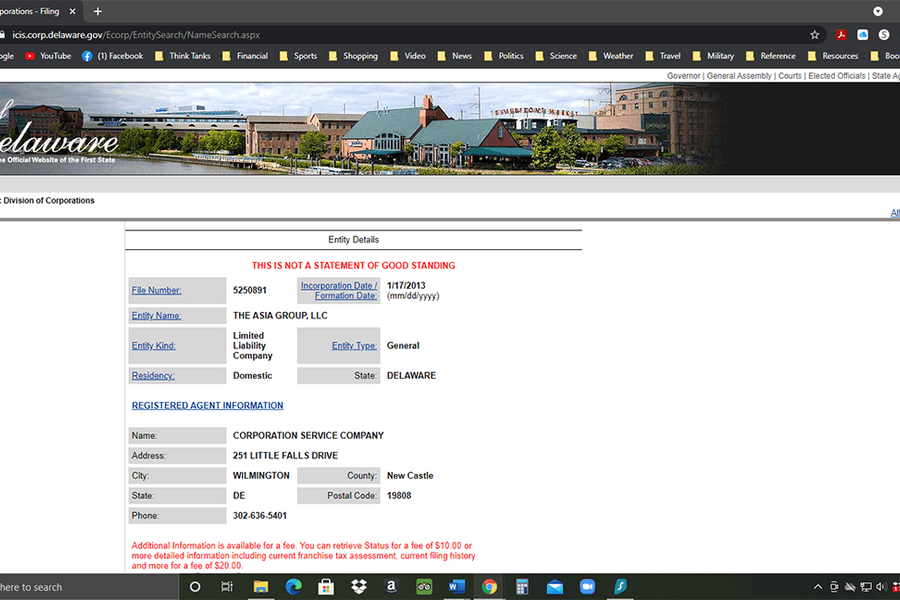Open Microsoft Edge from the taskbar

(293, 587)
